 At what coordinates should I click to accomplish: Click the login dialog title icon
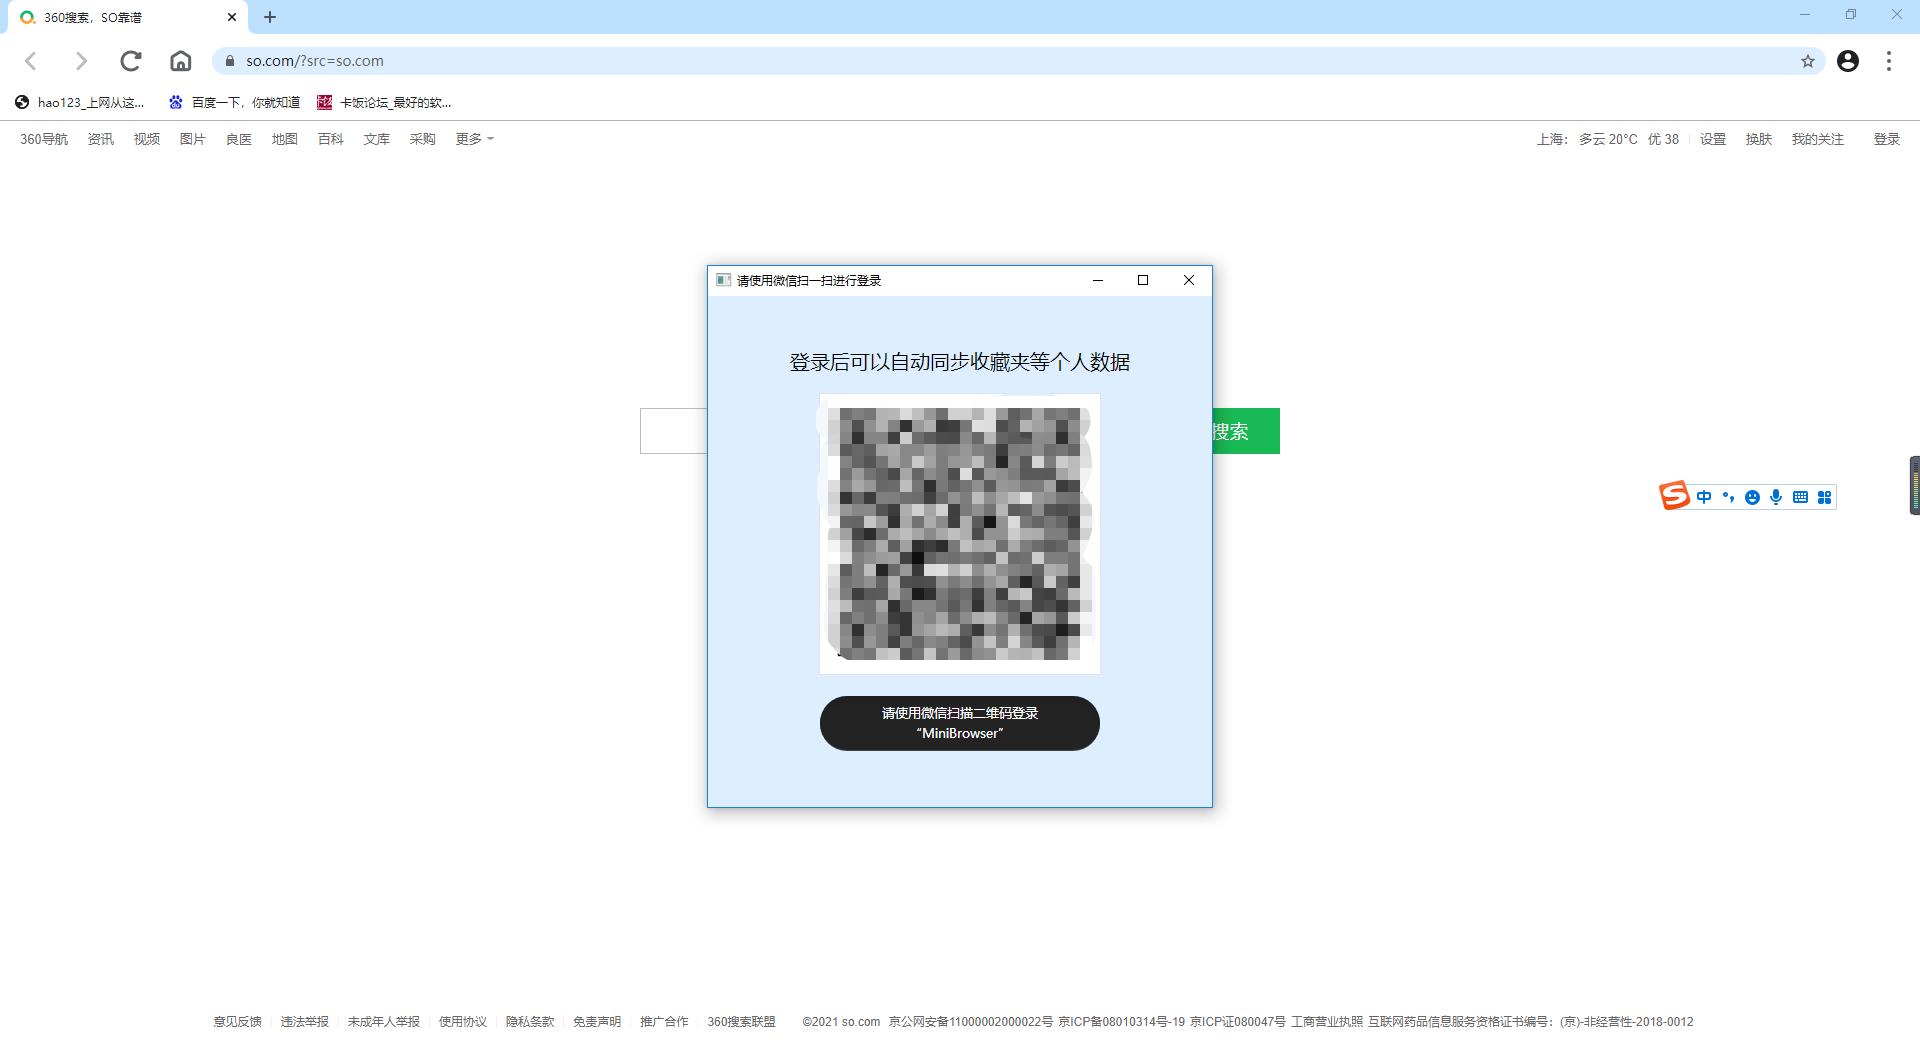pos(723,280)
